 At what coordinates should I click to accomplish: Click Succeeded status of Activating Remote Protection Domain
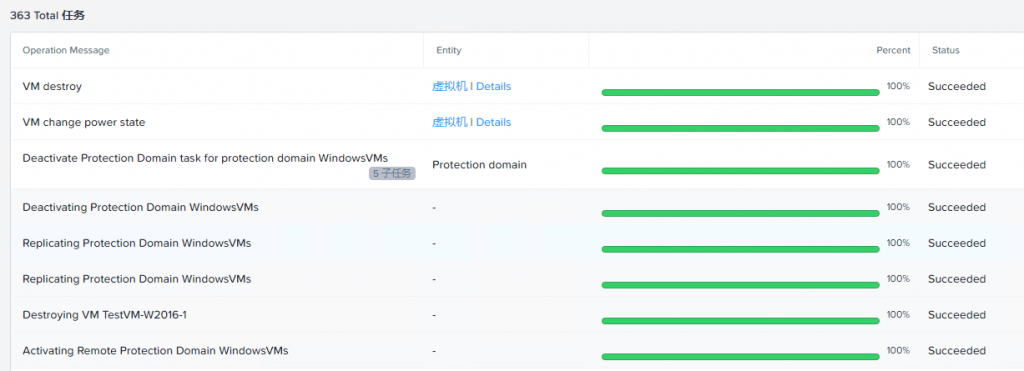[957, 351]
